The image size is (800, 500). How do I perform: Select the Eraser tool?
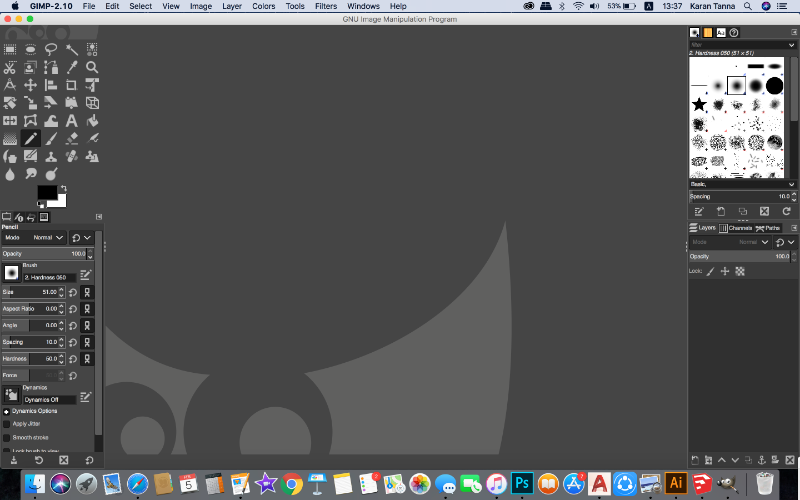[x=72, y=139]
